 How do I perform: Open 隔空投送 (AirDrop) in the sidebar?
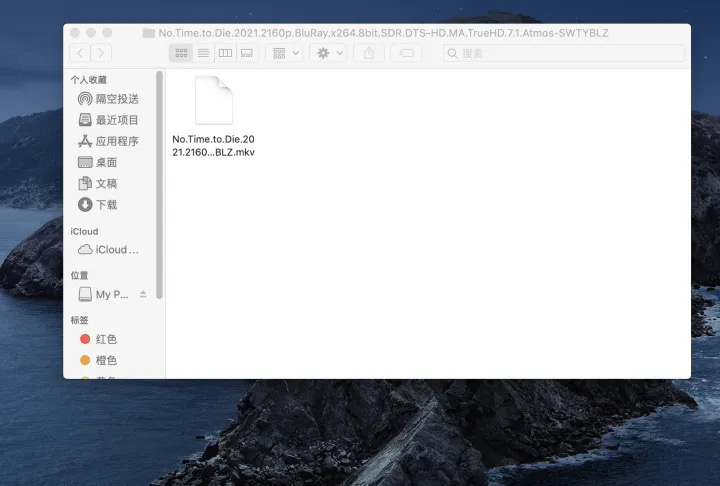click(x=108, y=99)
